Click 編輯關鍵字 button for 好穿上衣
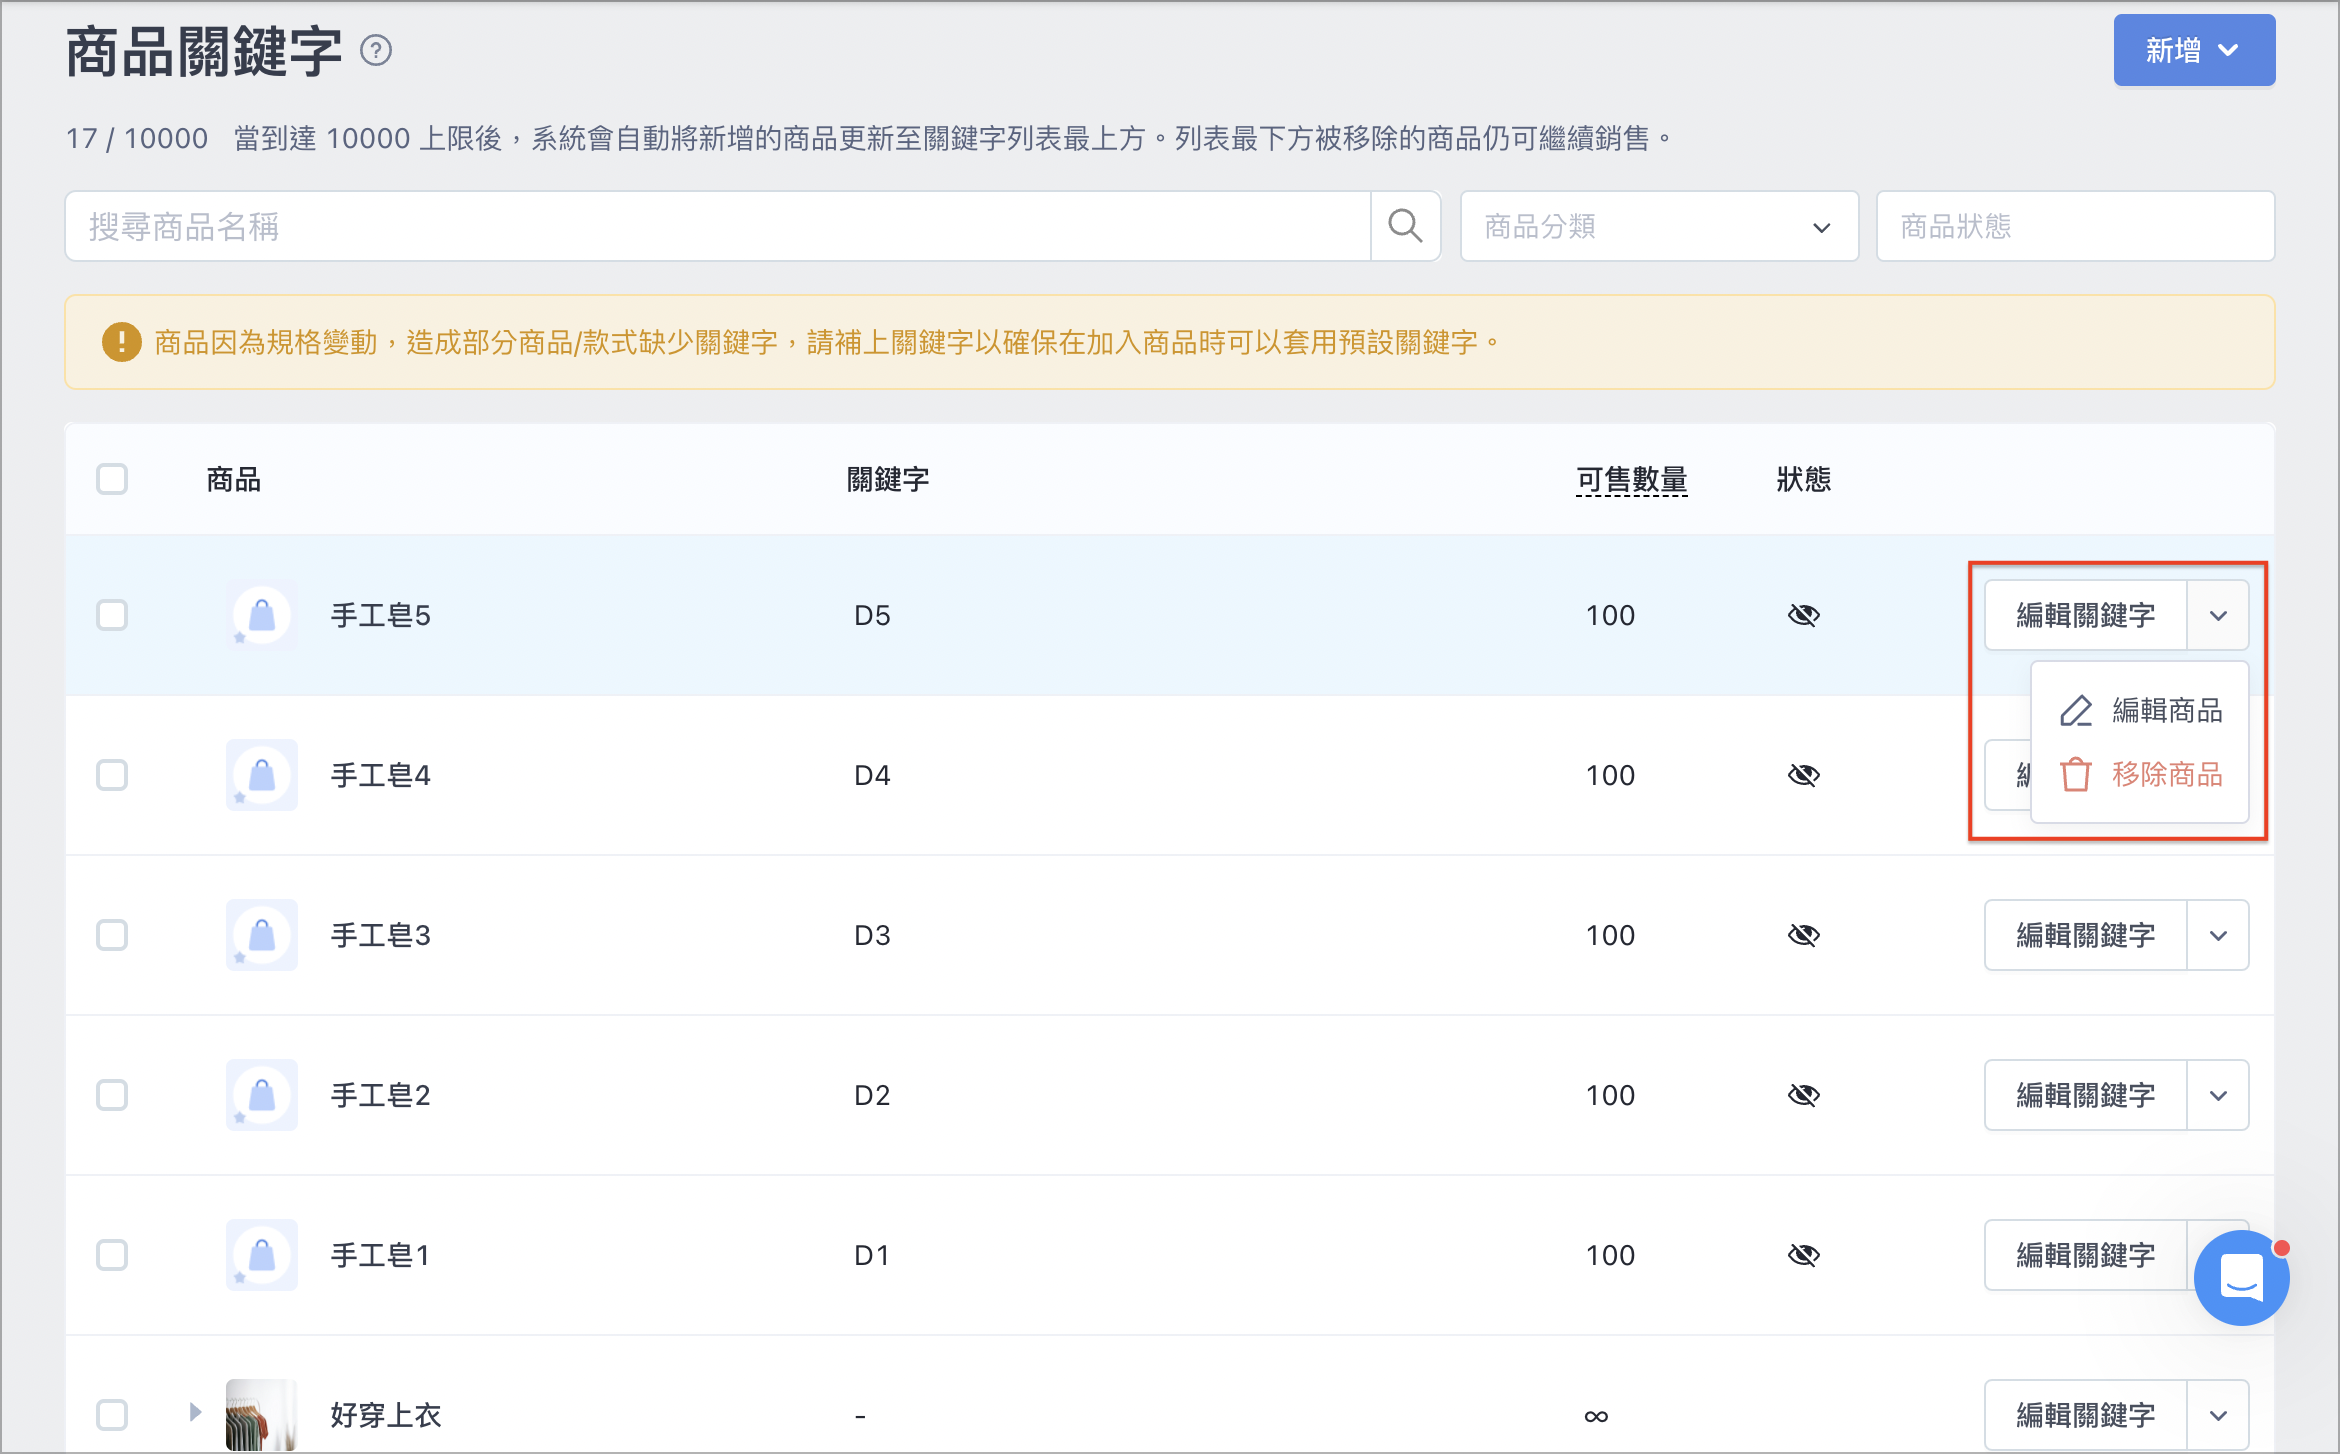The image size is (2340, 1454). [2086, 1415]
